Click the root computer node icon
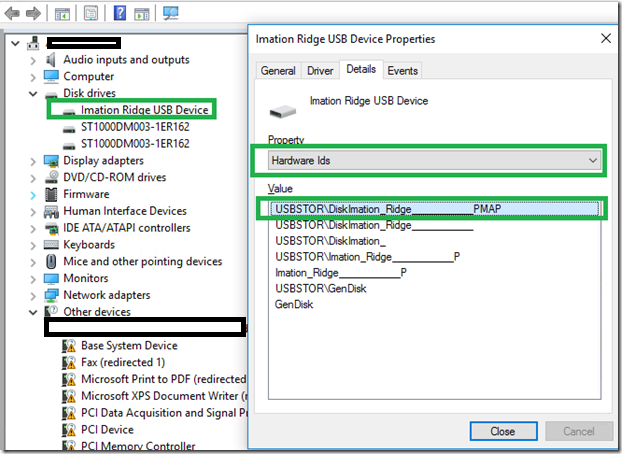This screenshot has width=622, height=454. click(33, 43)
